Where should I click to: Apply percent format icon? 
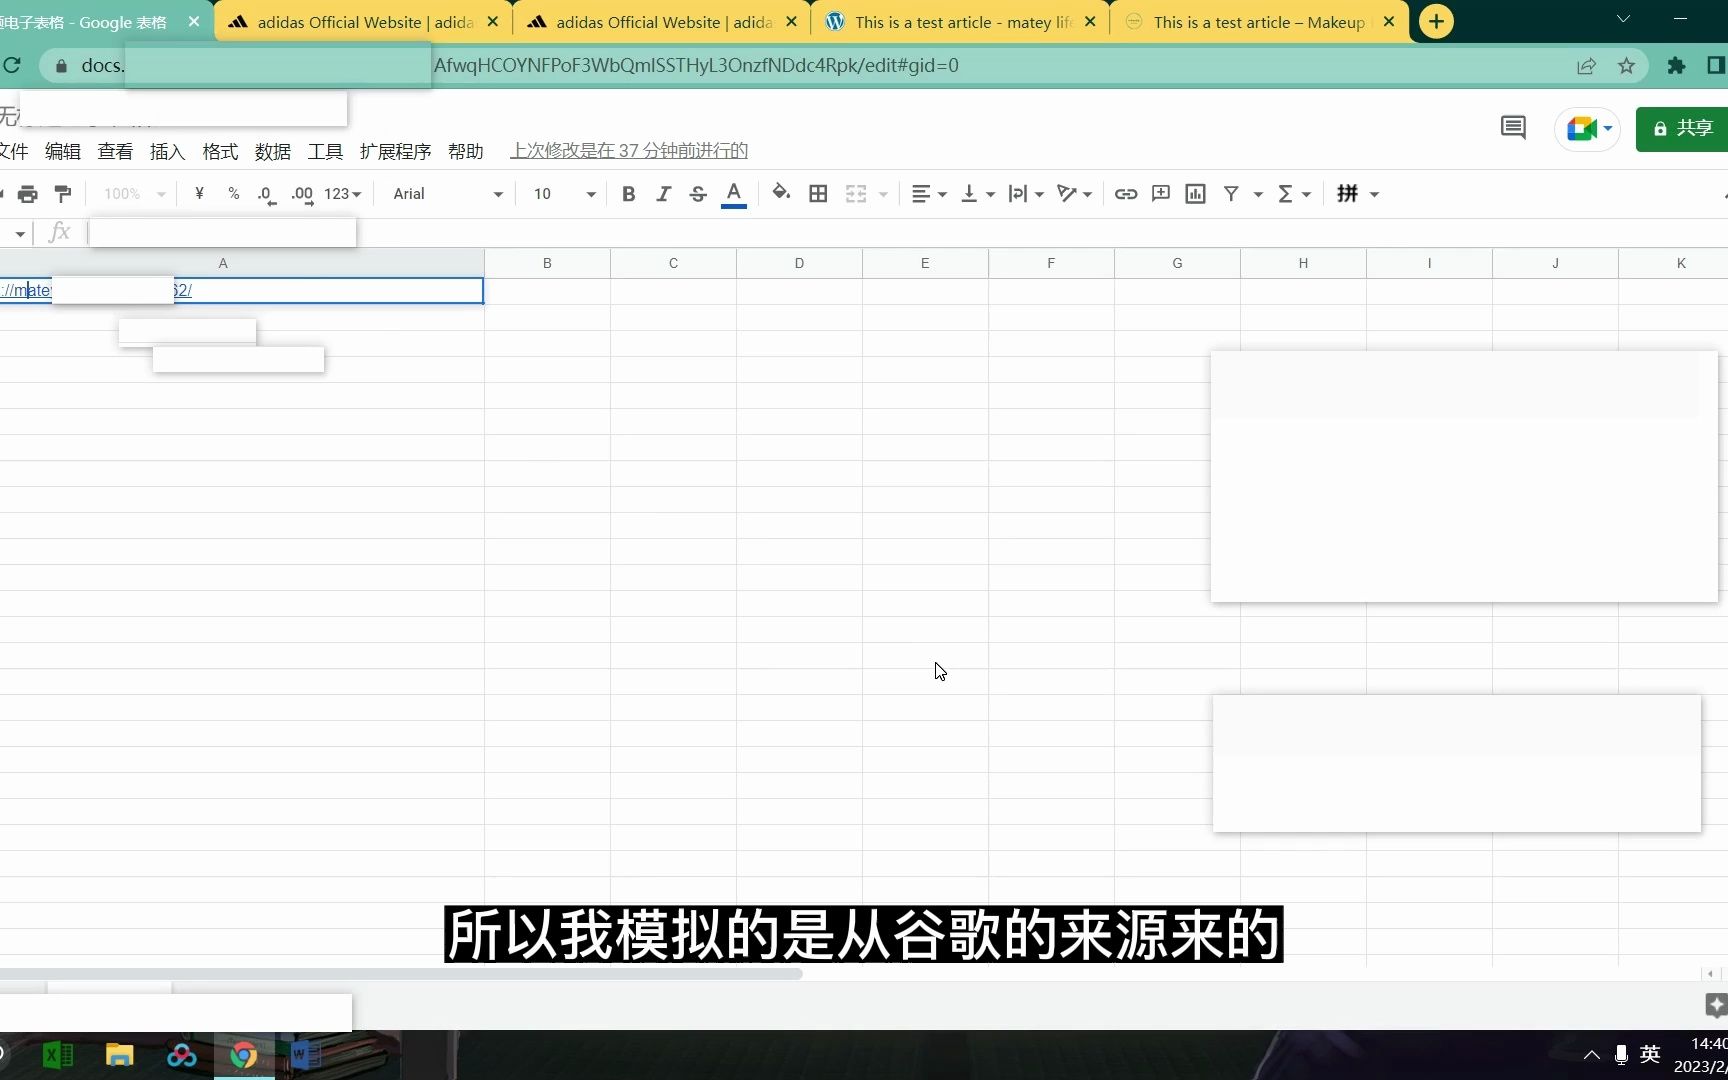coord(234,194)
